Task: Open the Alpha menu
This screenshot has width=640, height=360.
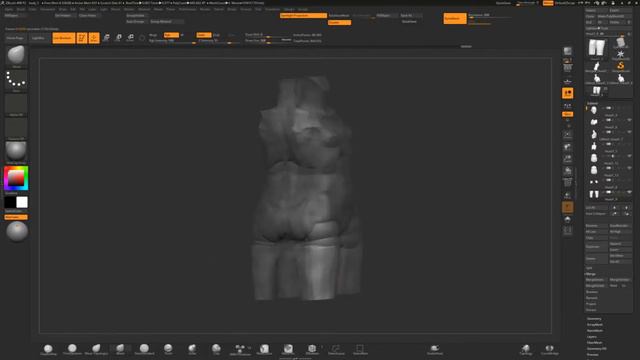Action: [x=9, y=9]
